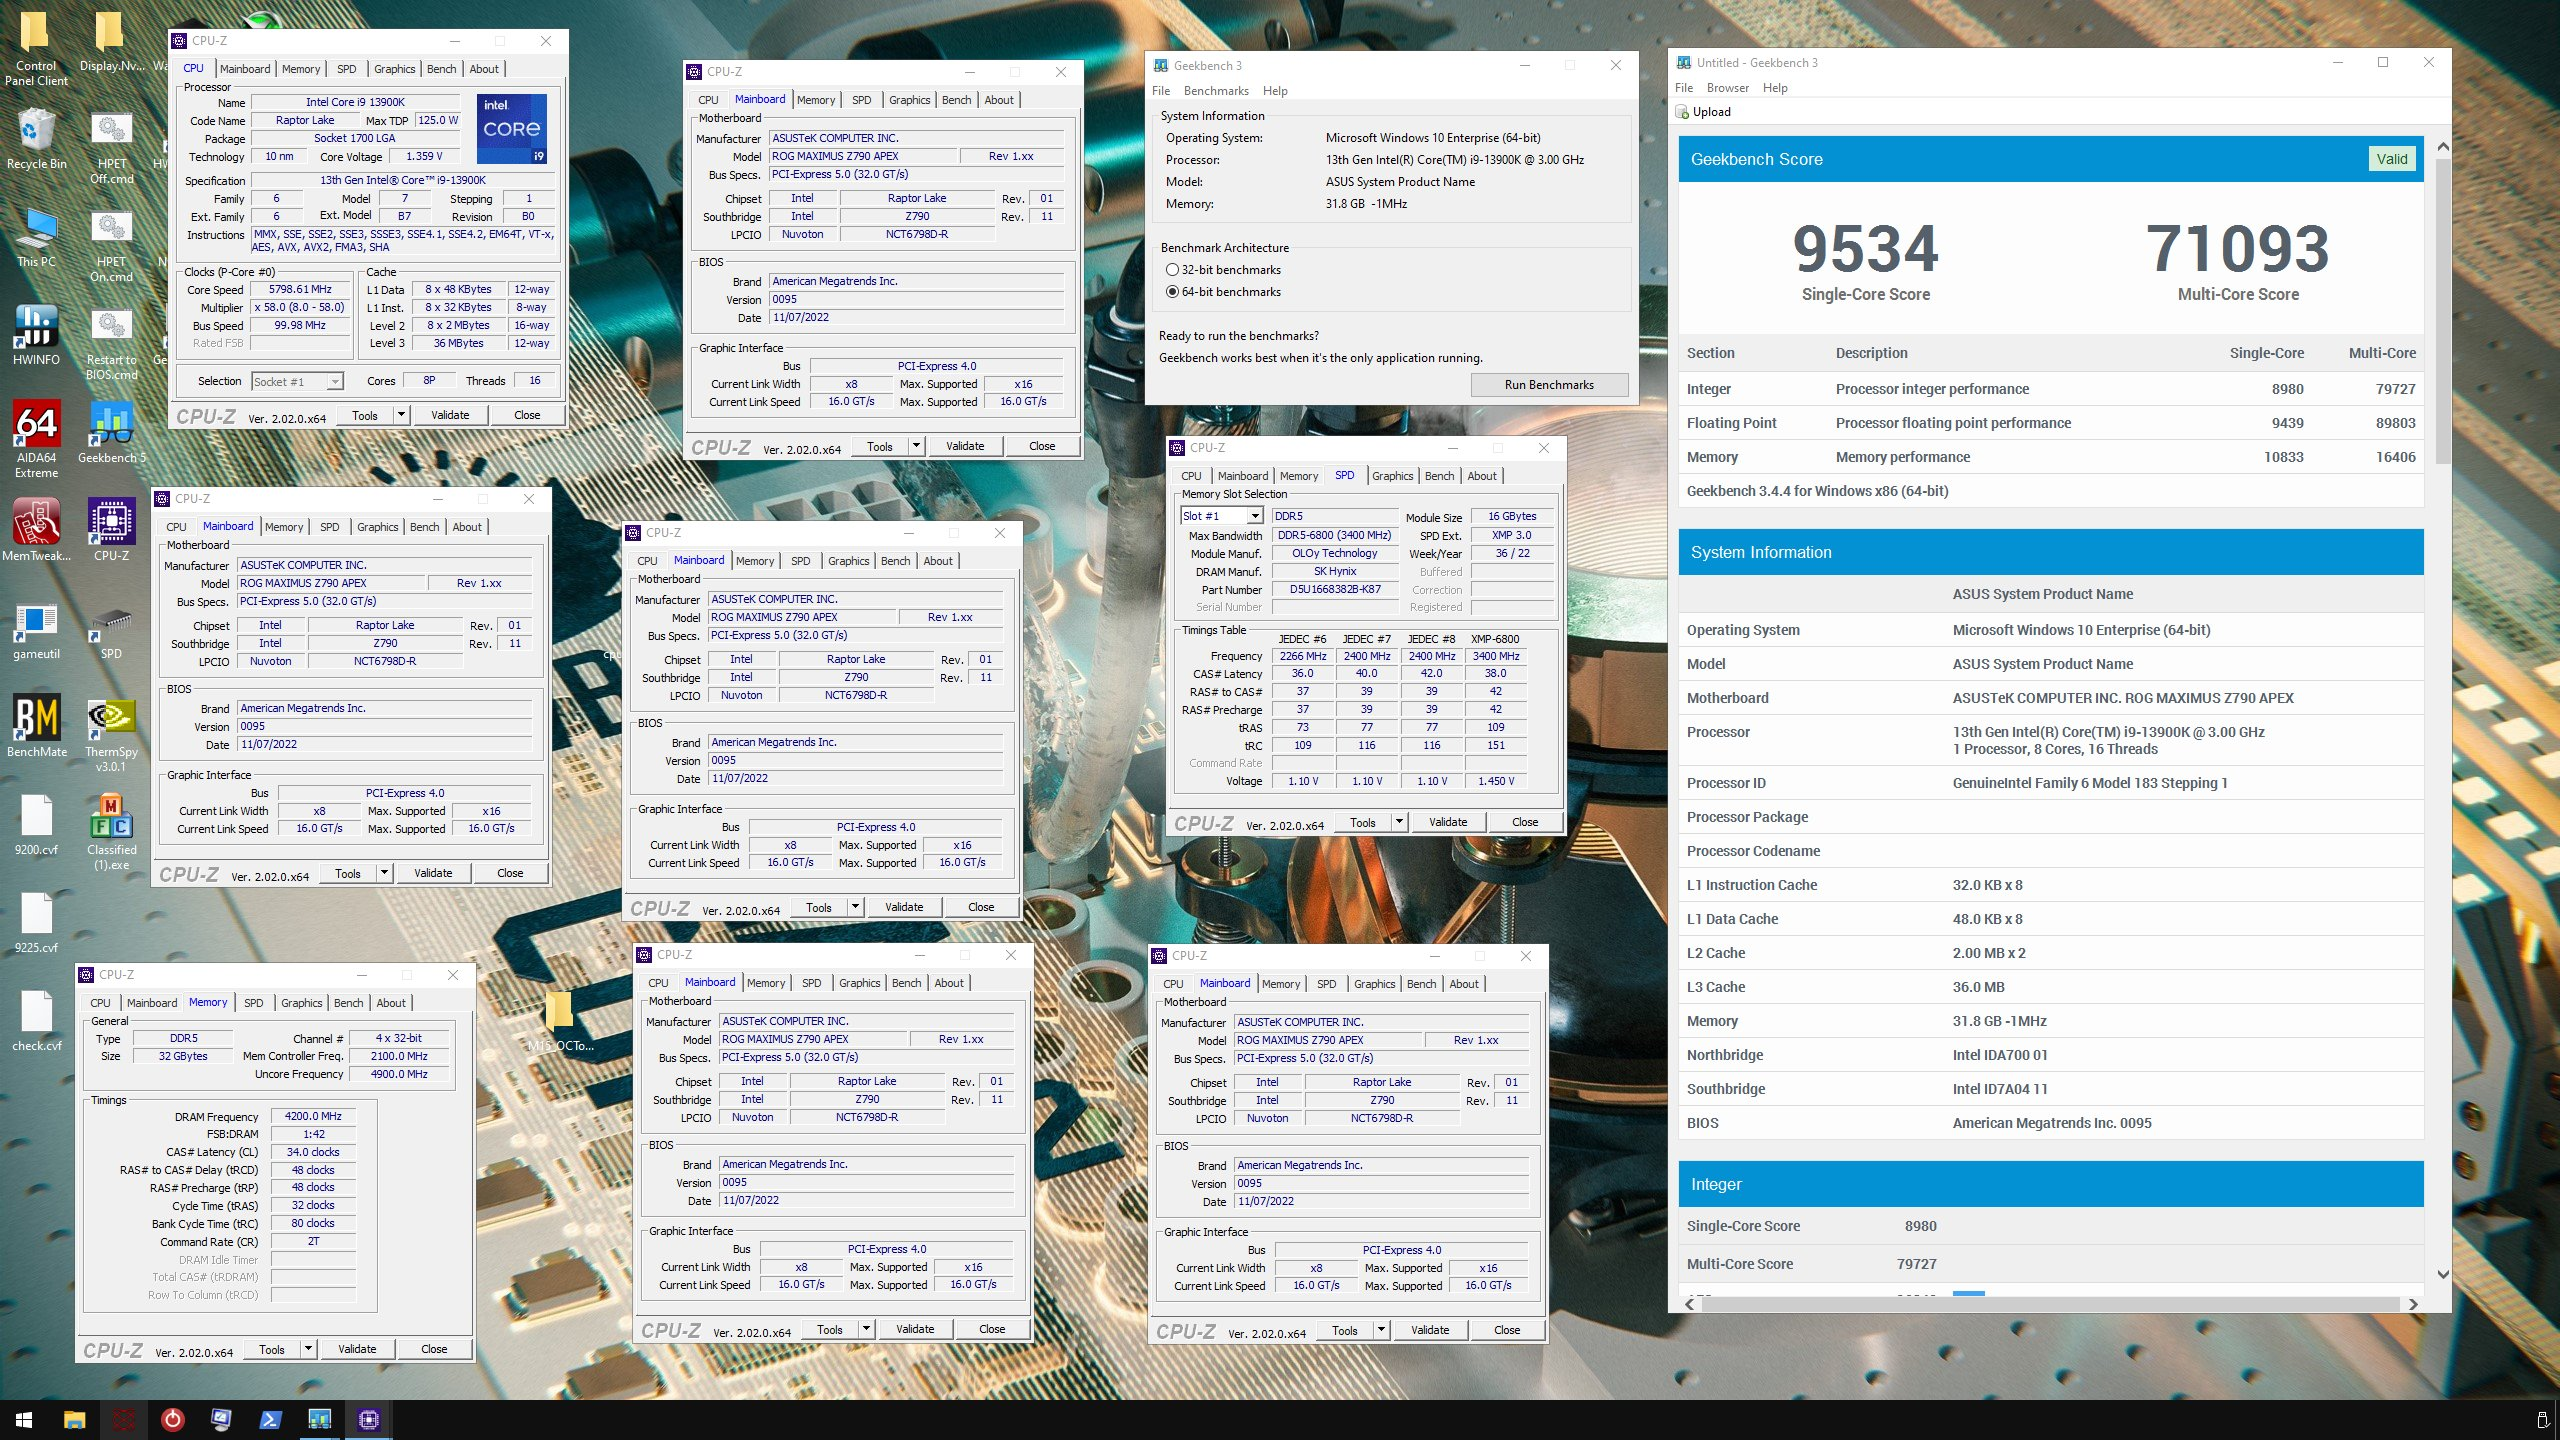Switch to Graphics tab in the CPU-Z SPD window

click(1392, 476)
